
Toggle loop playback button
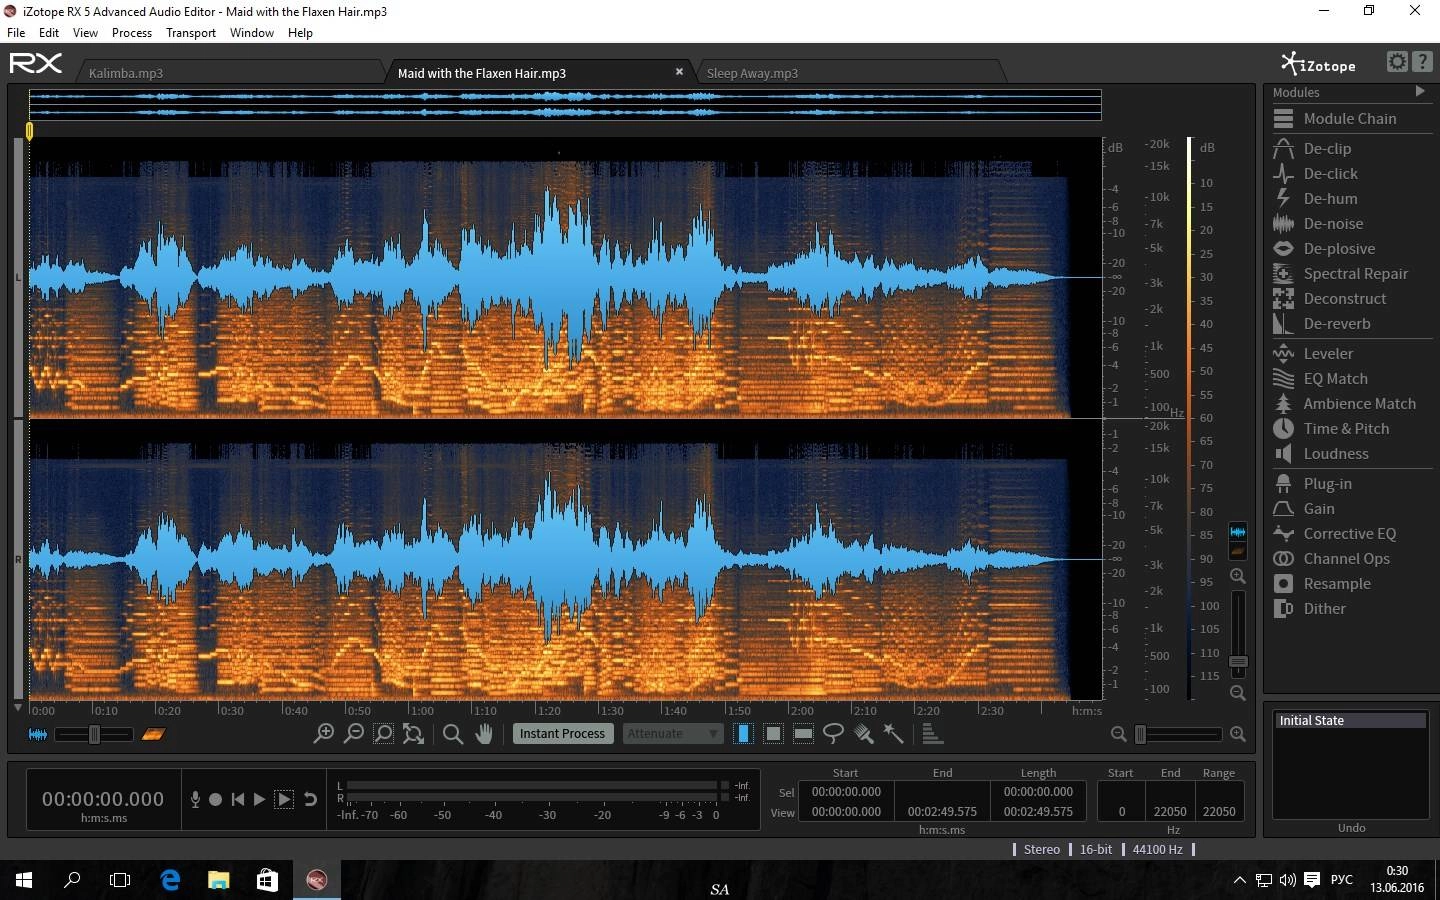[x=311, y=799]
